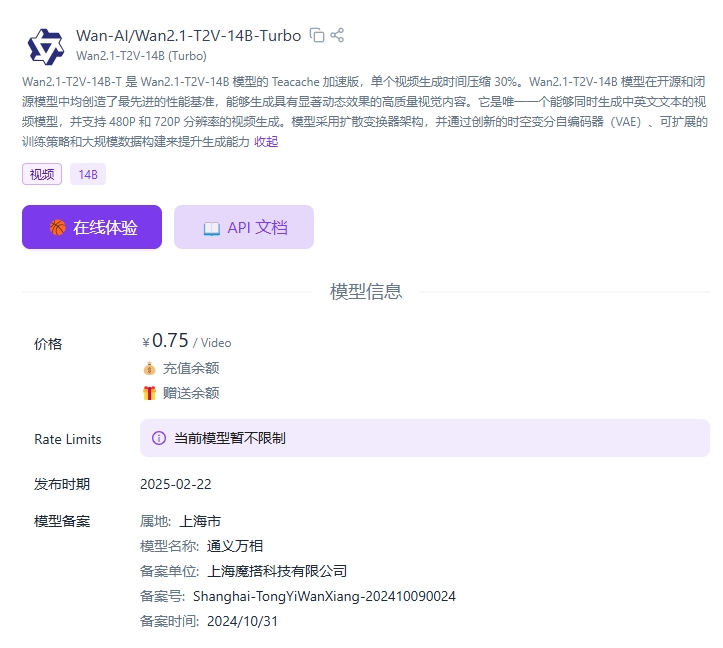Click subtitle Wan2.1-T2V-14B (Turbo)
This screenshot has width=723, height=648.
point(142,56)
